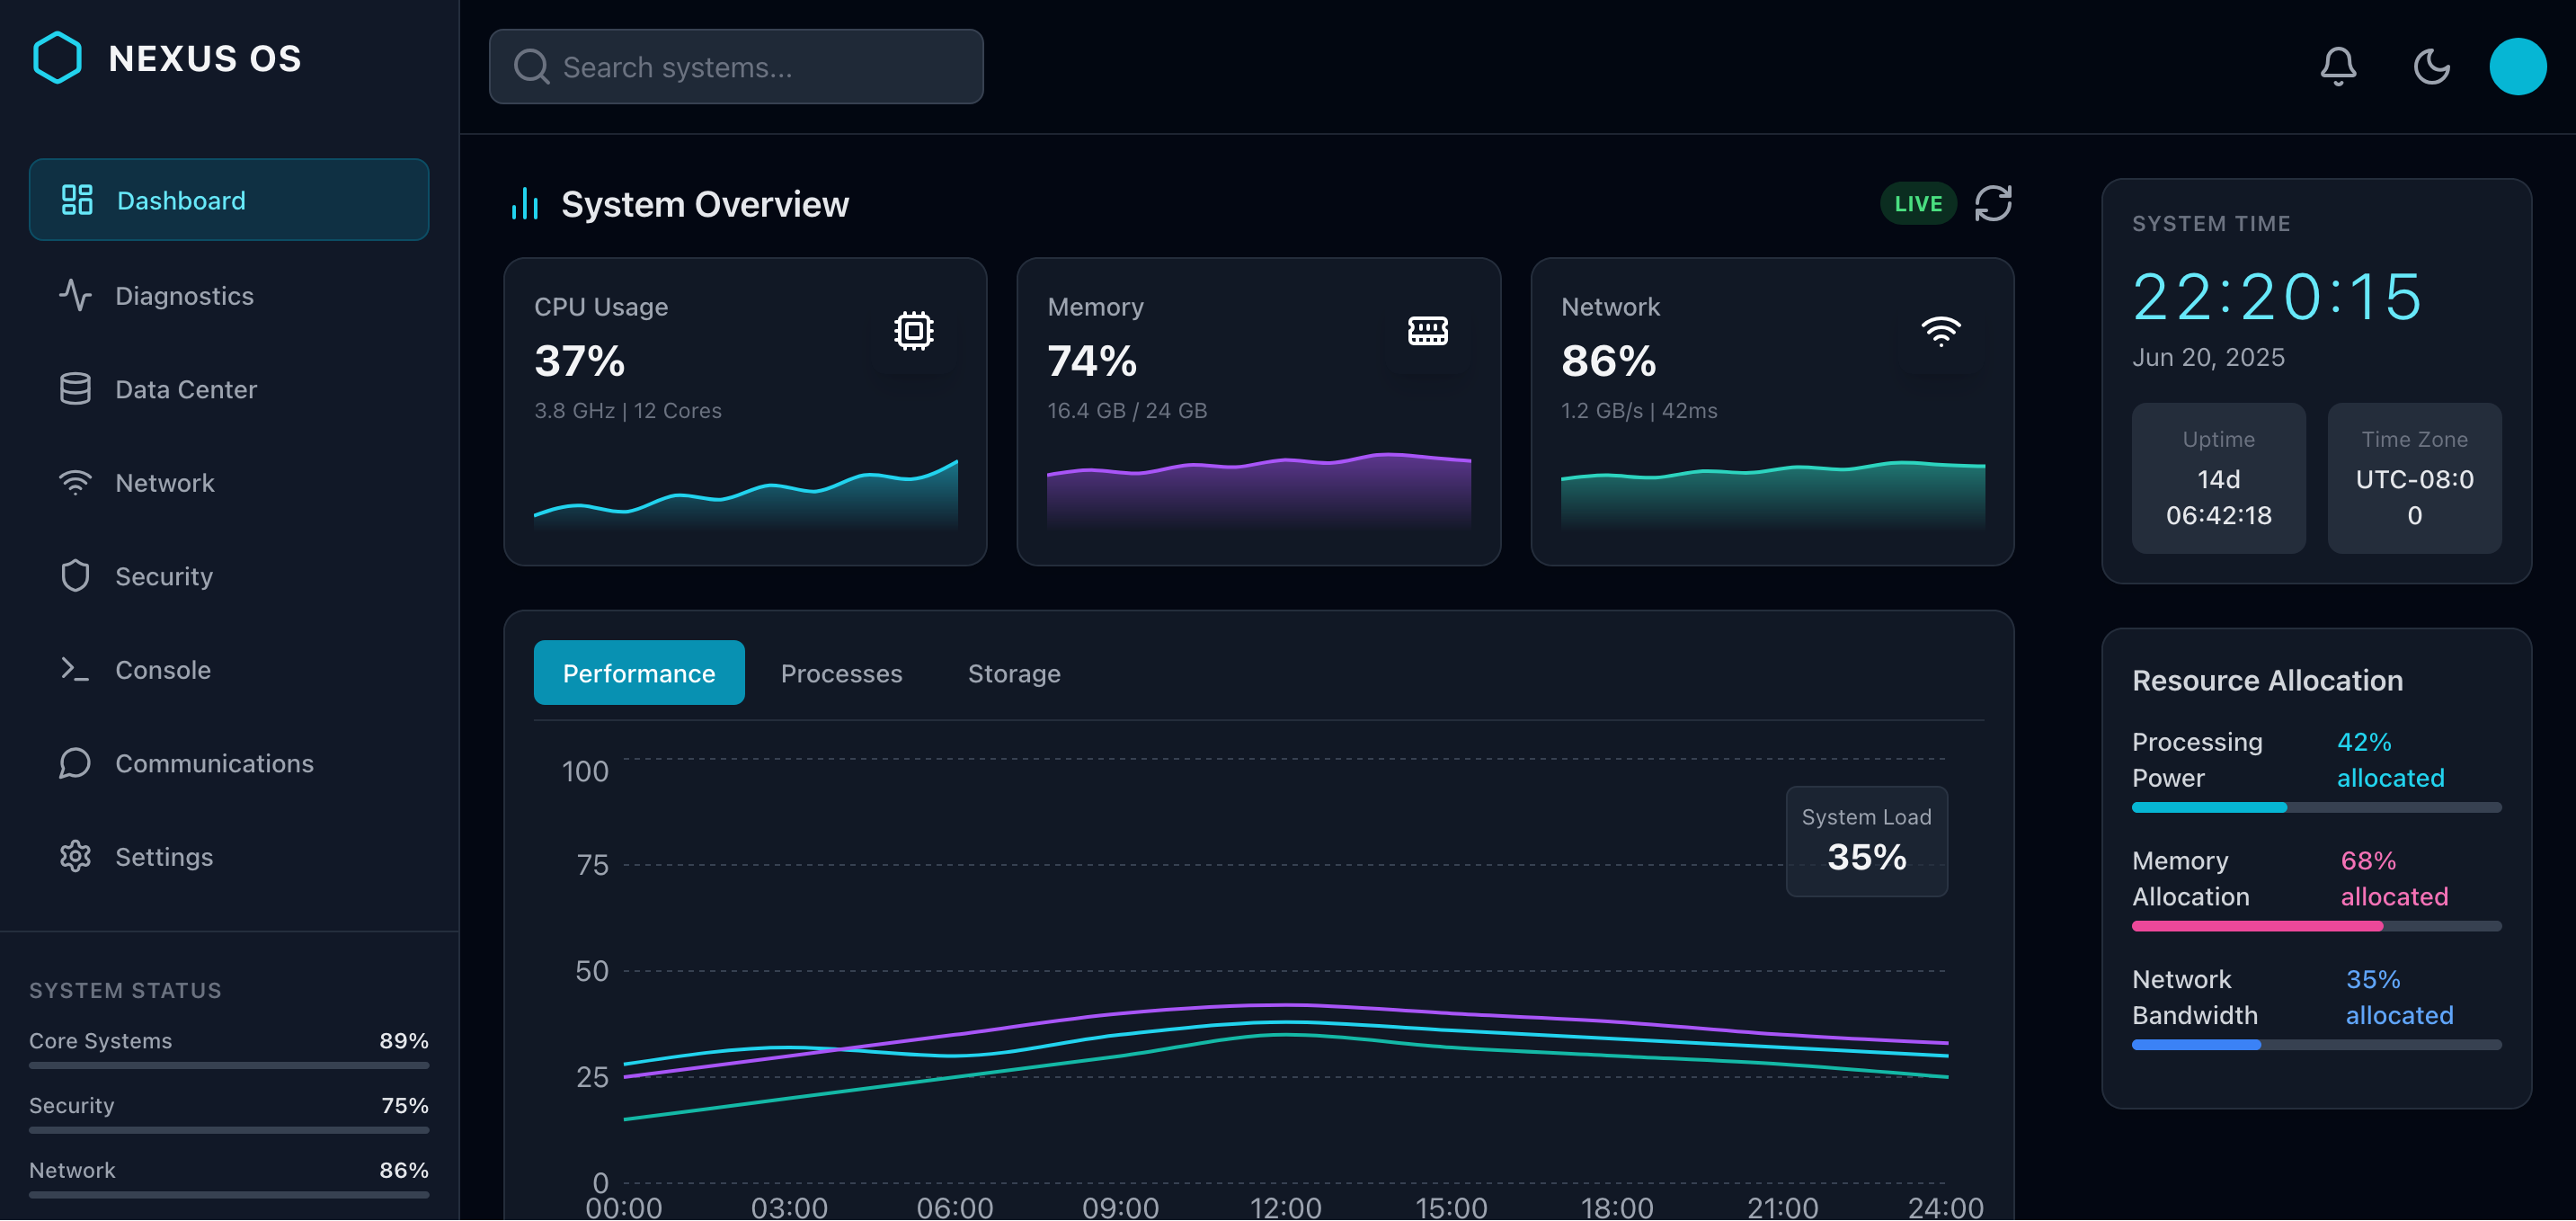Click the Core Systems 89% value
Viewport: 2576px width, 1221px height.
[404, 1041]
